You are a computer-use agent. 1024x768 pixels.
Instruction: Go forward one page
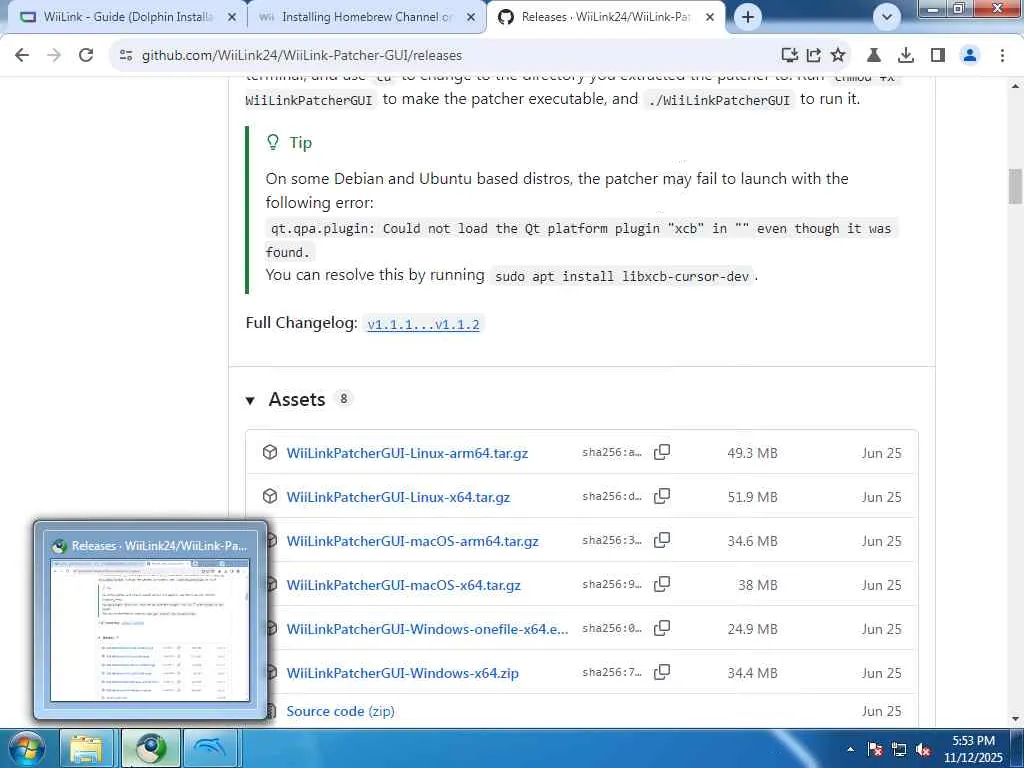pyautogui.click(x=54, y=55)
